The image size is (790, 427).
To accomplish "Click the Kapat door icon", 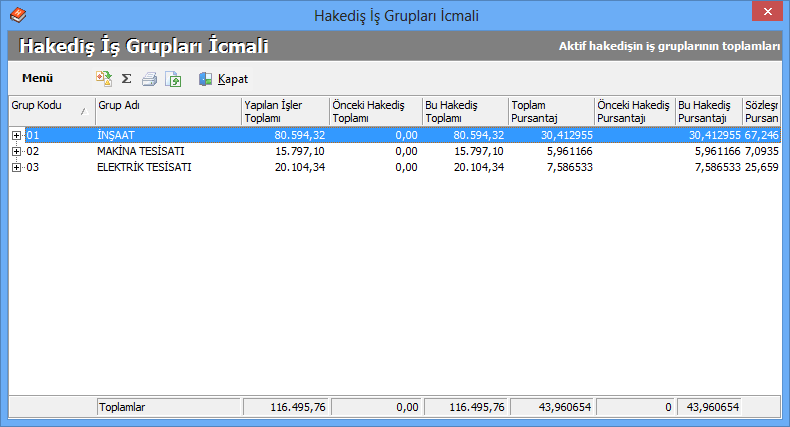I will pos(205,78).
